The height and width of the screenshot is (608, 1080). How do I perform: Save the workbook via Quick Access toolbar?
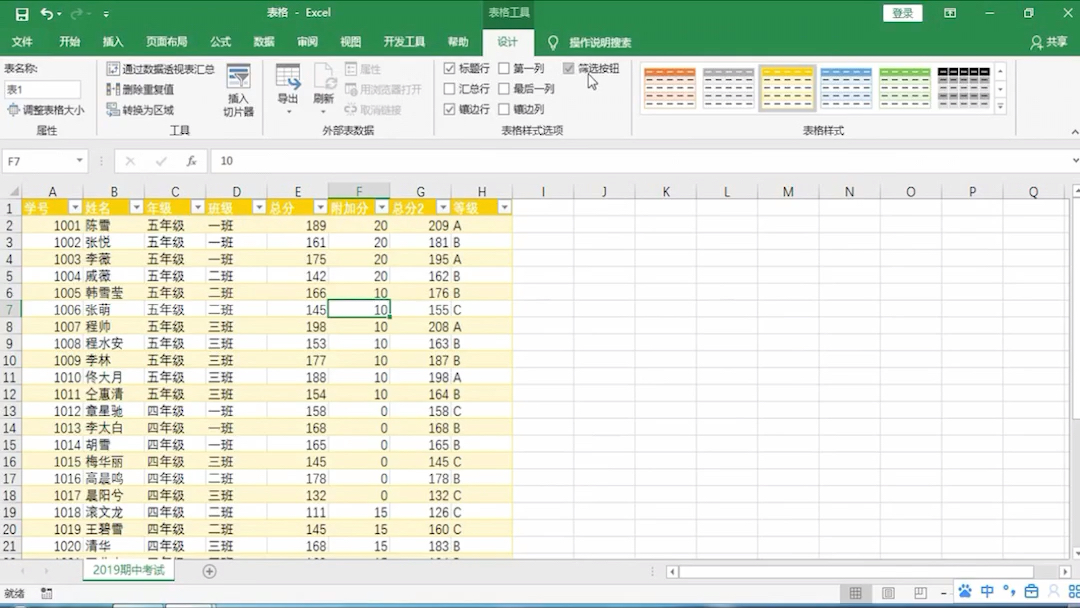click(22, 12)
